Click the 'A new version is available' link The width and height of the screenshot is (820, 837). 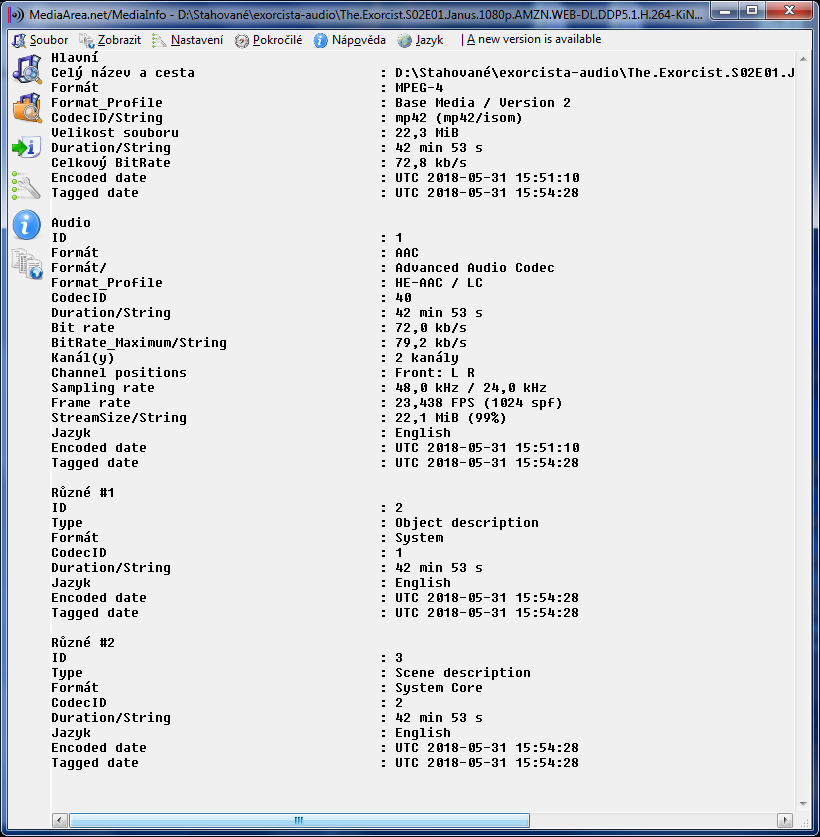(x=533, y=40)
